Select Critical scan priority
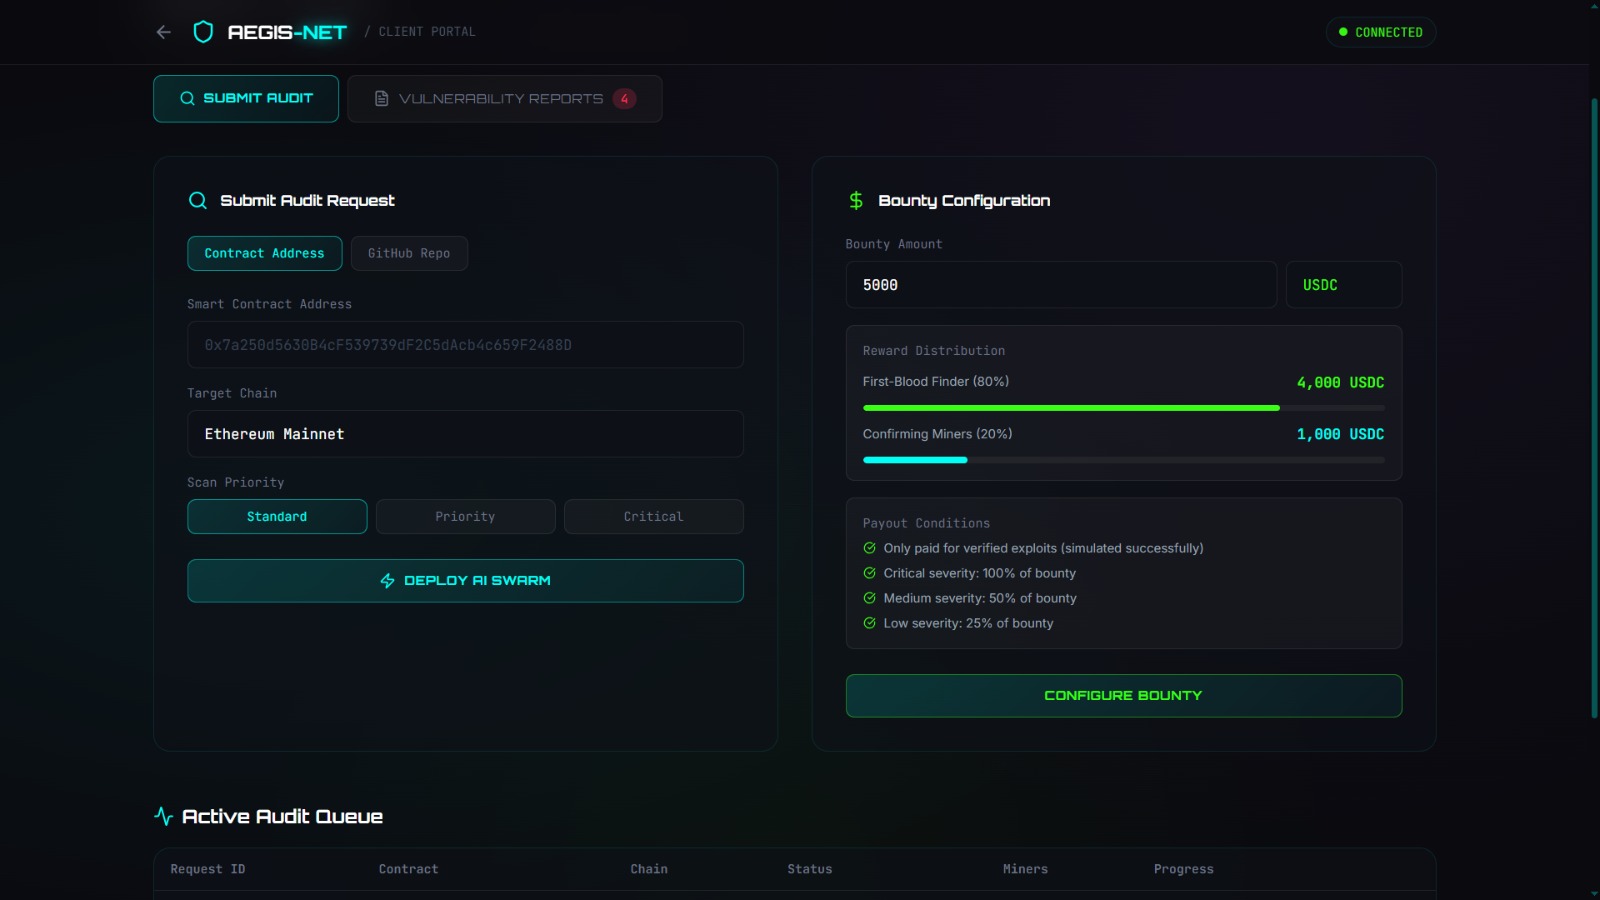1600x900 pixels. [653, 517]
